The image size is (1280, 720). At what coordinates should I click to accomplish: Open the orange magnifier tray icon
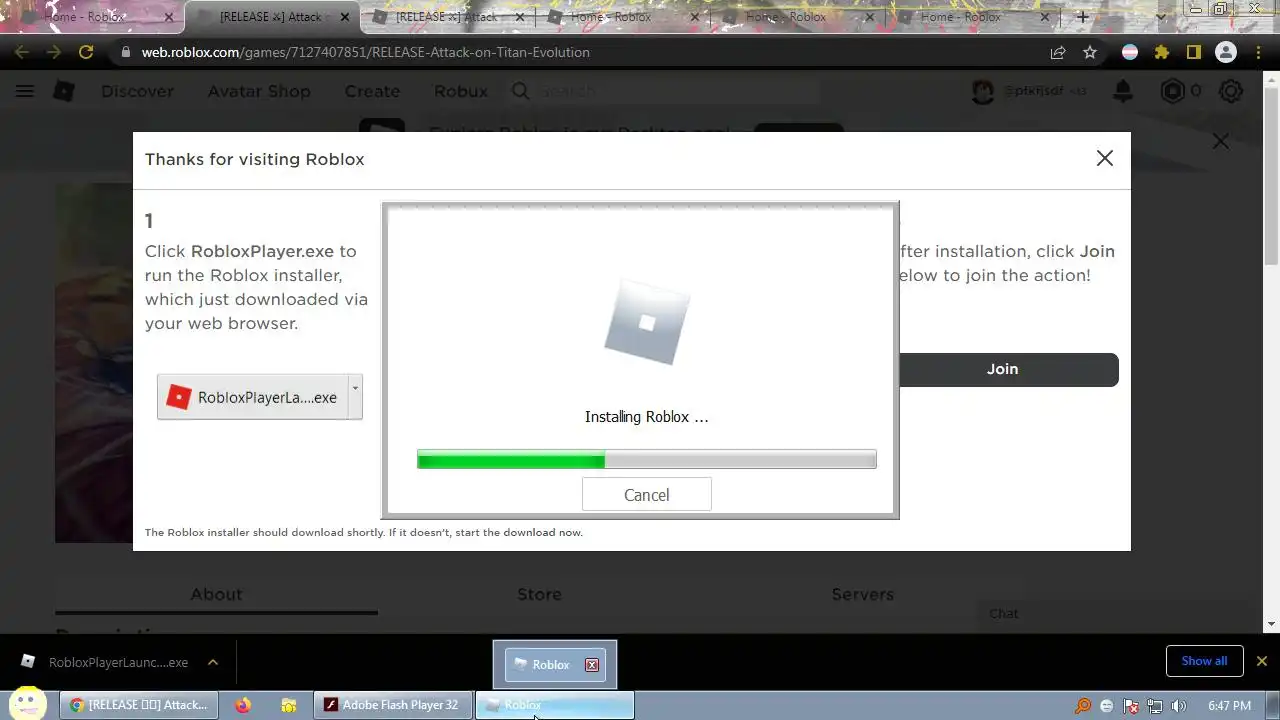pos(1083,705)
